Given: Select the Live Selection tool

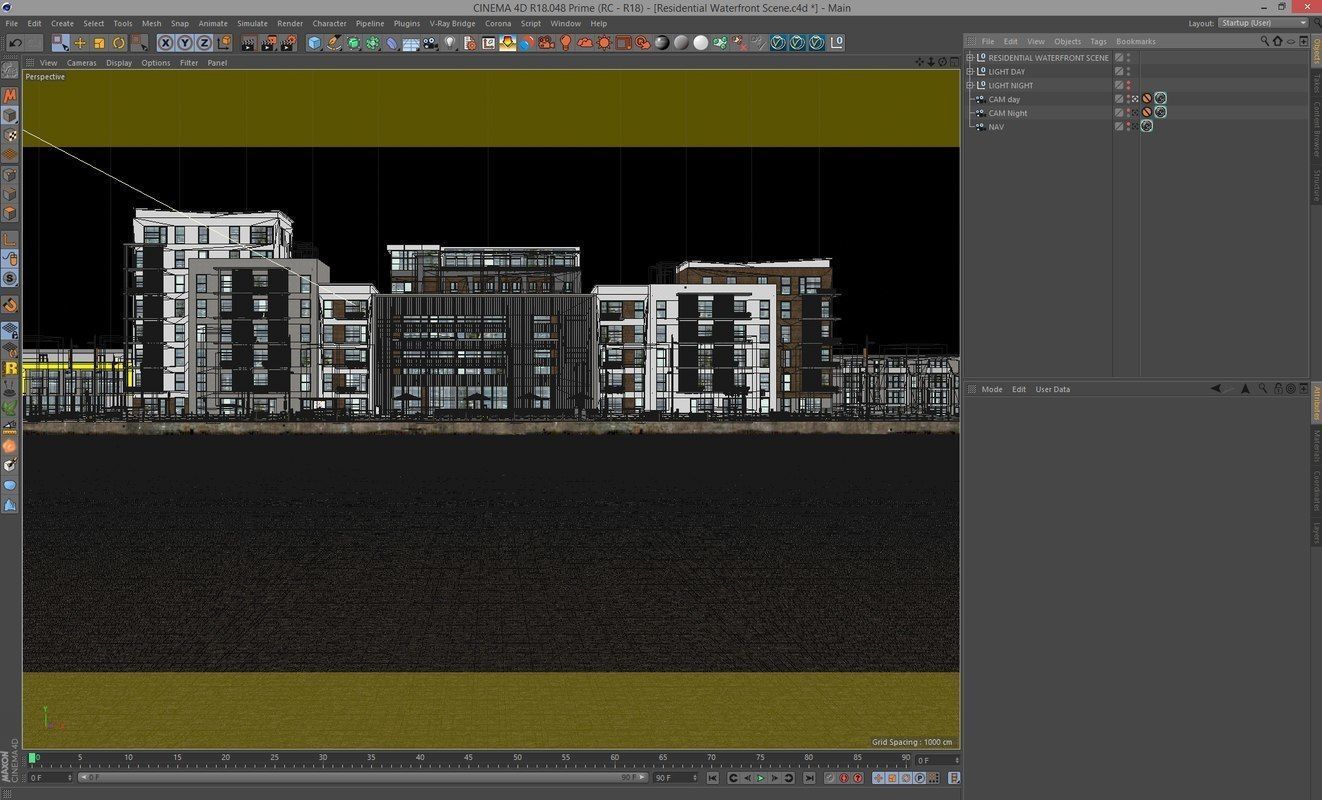Looking at the screenshot, I should 61,43.
